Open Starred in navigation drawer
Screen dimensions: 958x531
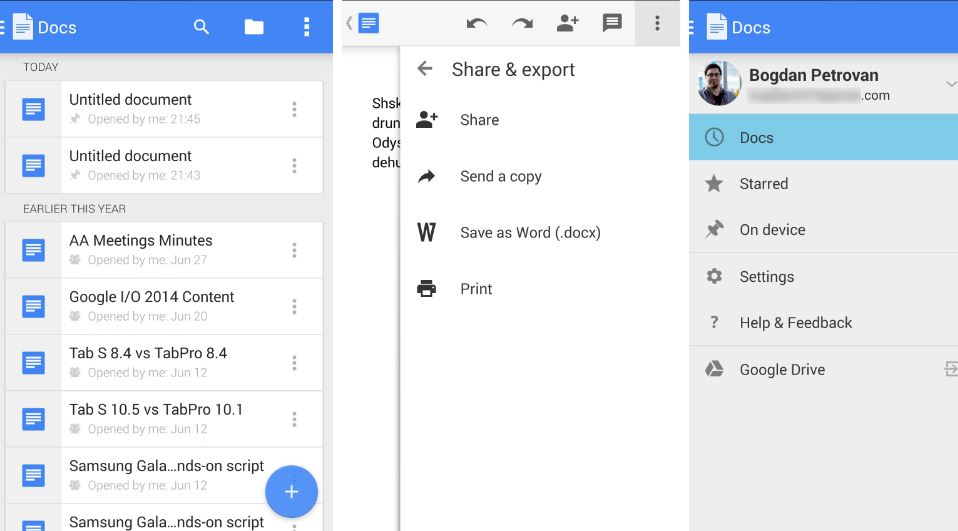pos(824,183)
